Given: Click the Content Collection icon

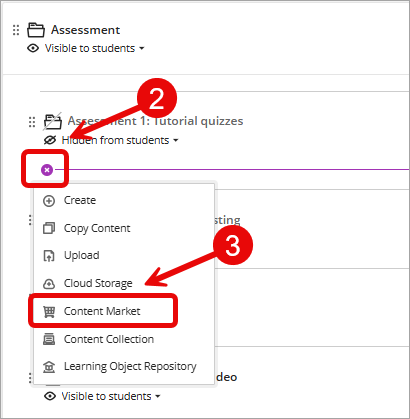Looking at the screenshot, I should coord(49,339).
